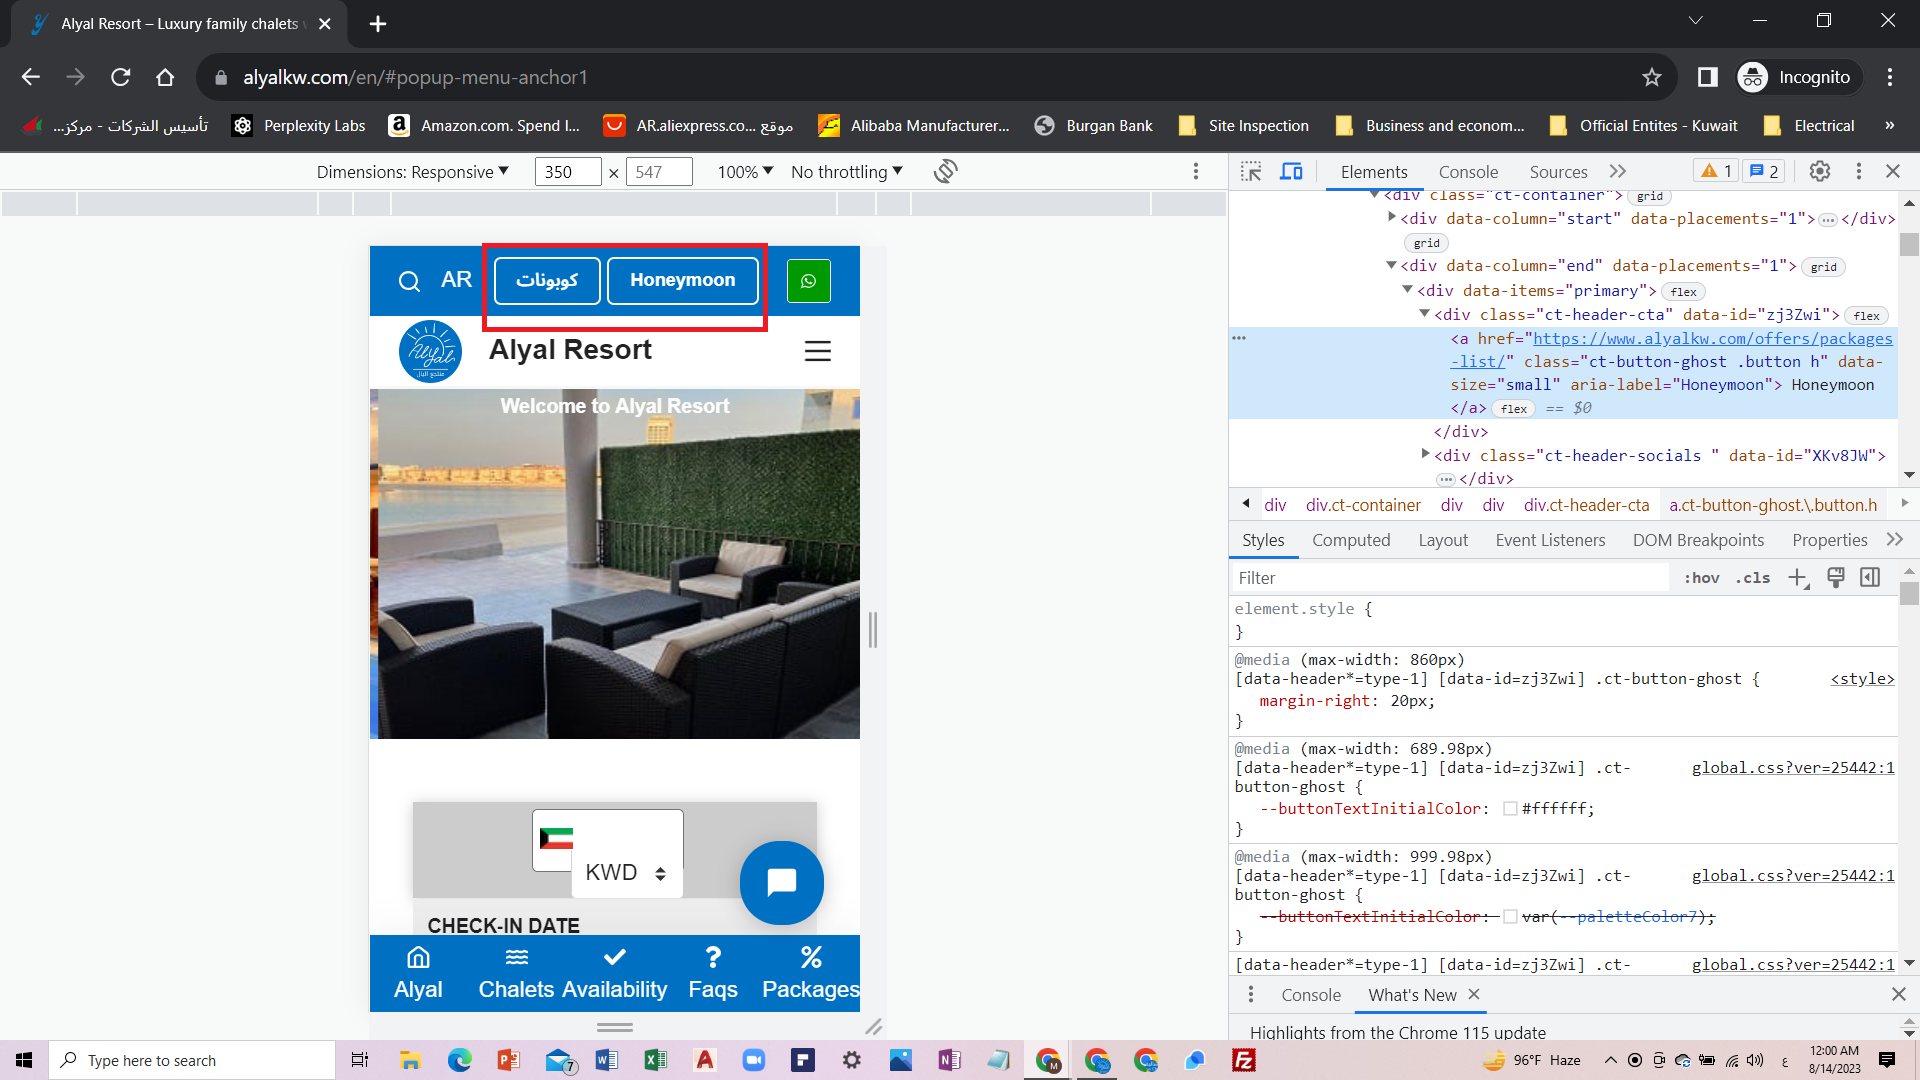
Task: Go to Chalets in the bottom navigation
Action: point(516,973)
